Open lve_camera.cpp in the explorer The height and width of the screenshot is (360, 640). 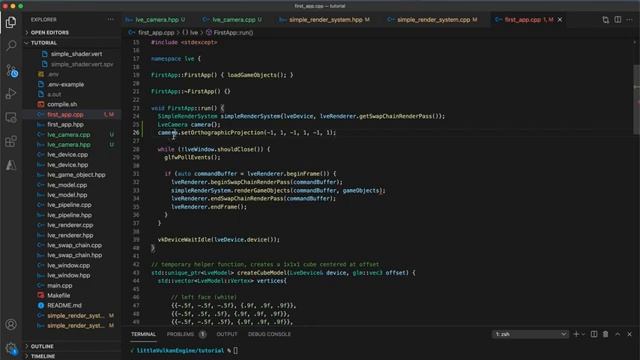tap(69, 135)
